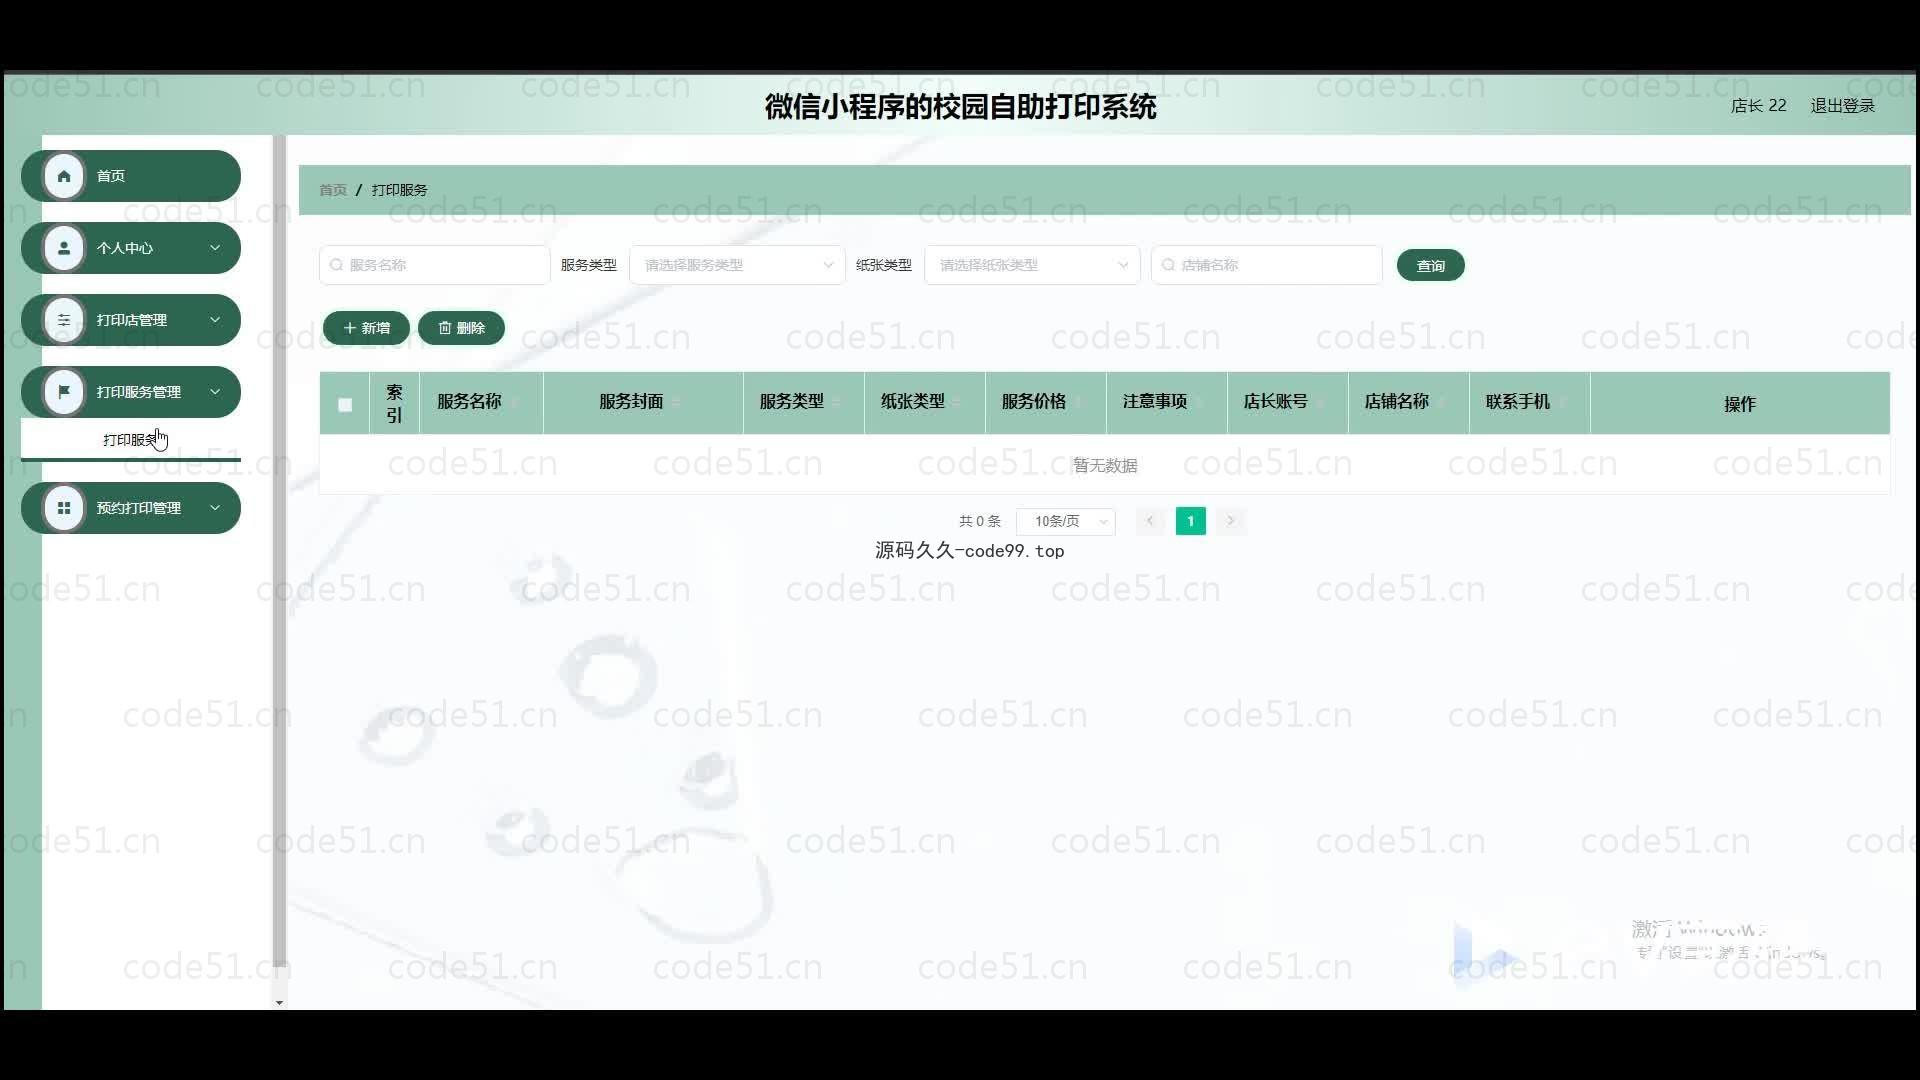Screen dimensions: 1920x1080
Task: Click the 删除 delete button
Action: [461, 328]
